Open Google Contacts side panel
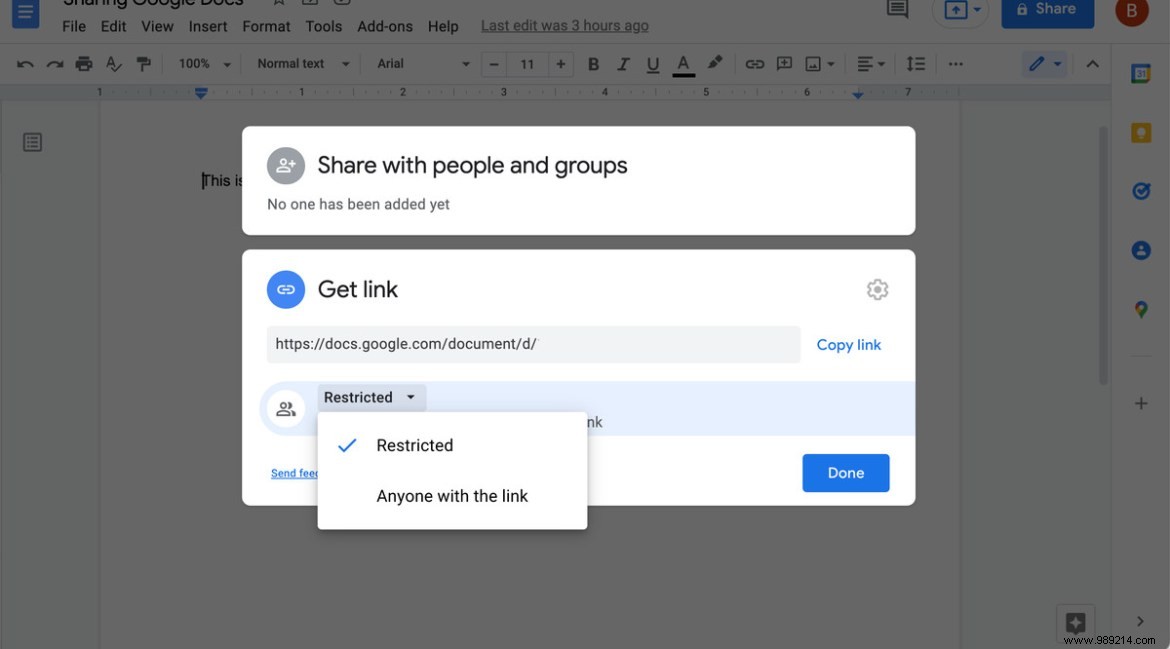Image resolution: width=1170 pixels, height=649 pixels. tap(1141, 250)
